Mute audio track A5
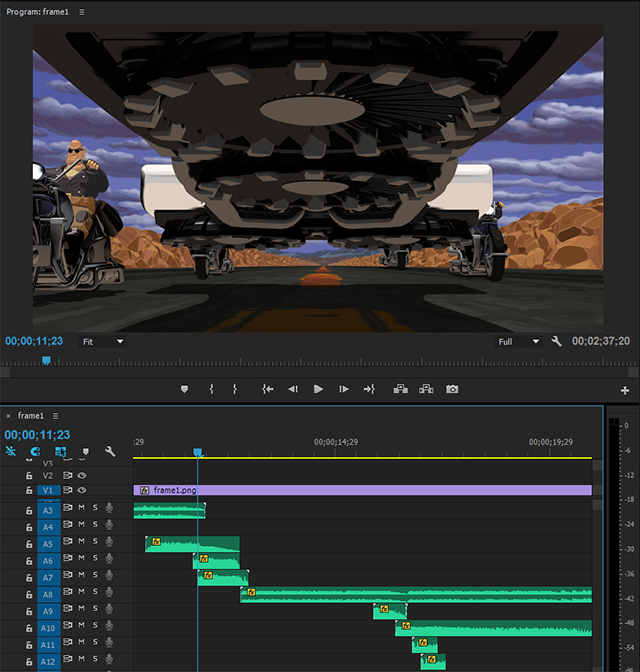The image size is (640, 672). click(81, 541)
